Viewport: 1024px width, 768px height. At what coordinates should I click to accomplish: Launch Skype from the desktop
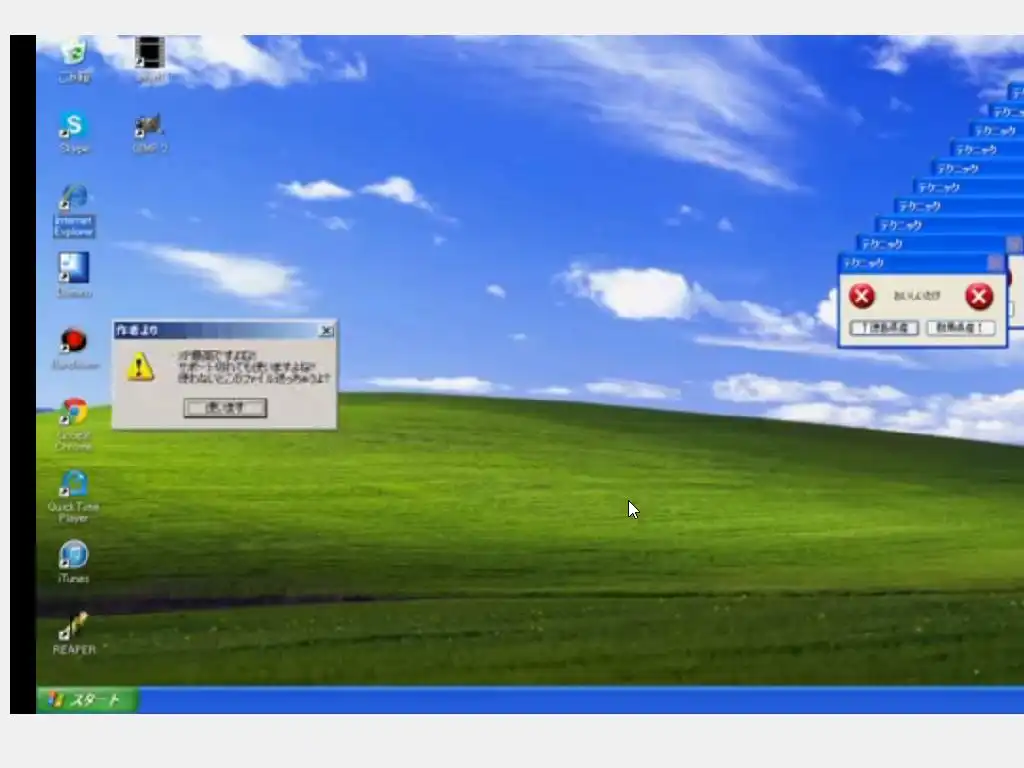coord(74,133)
